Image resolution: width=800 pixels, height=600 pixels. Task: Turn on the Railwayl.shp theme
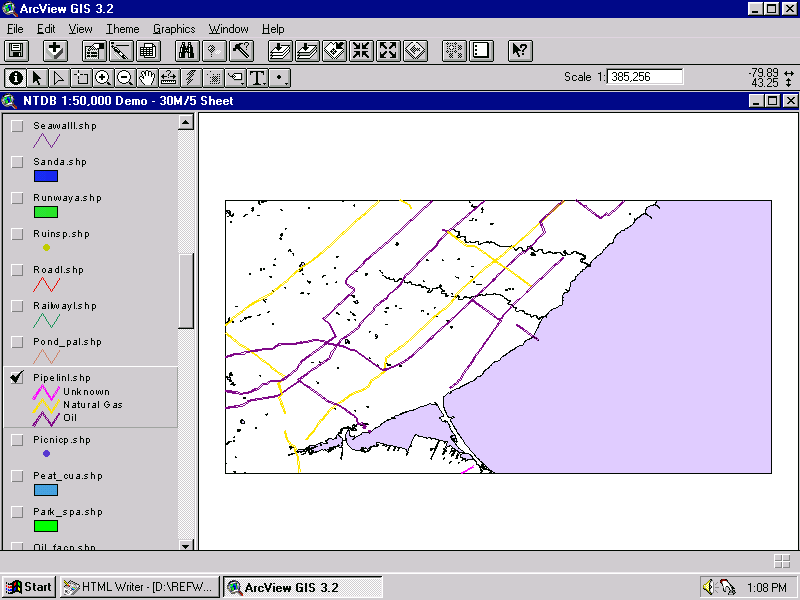pyautogui.click(x=17, y=306)
